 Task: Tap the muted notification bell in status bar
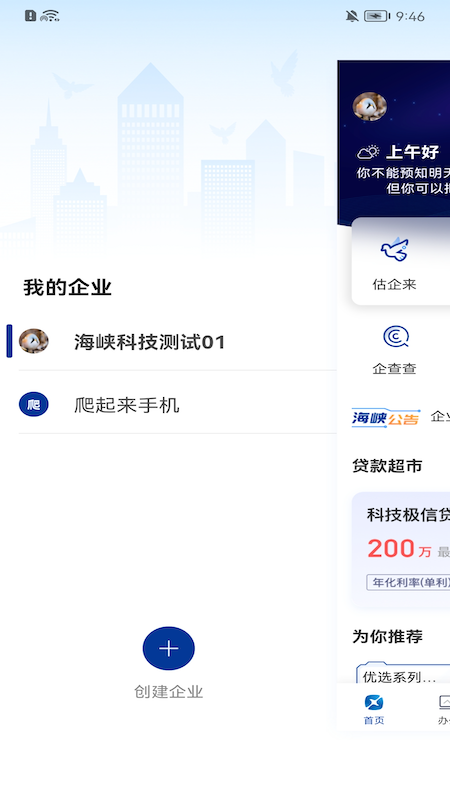tap(352, 16)
